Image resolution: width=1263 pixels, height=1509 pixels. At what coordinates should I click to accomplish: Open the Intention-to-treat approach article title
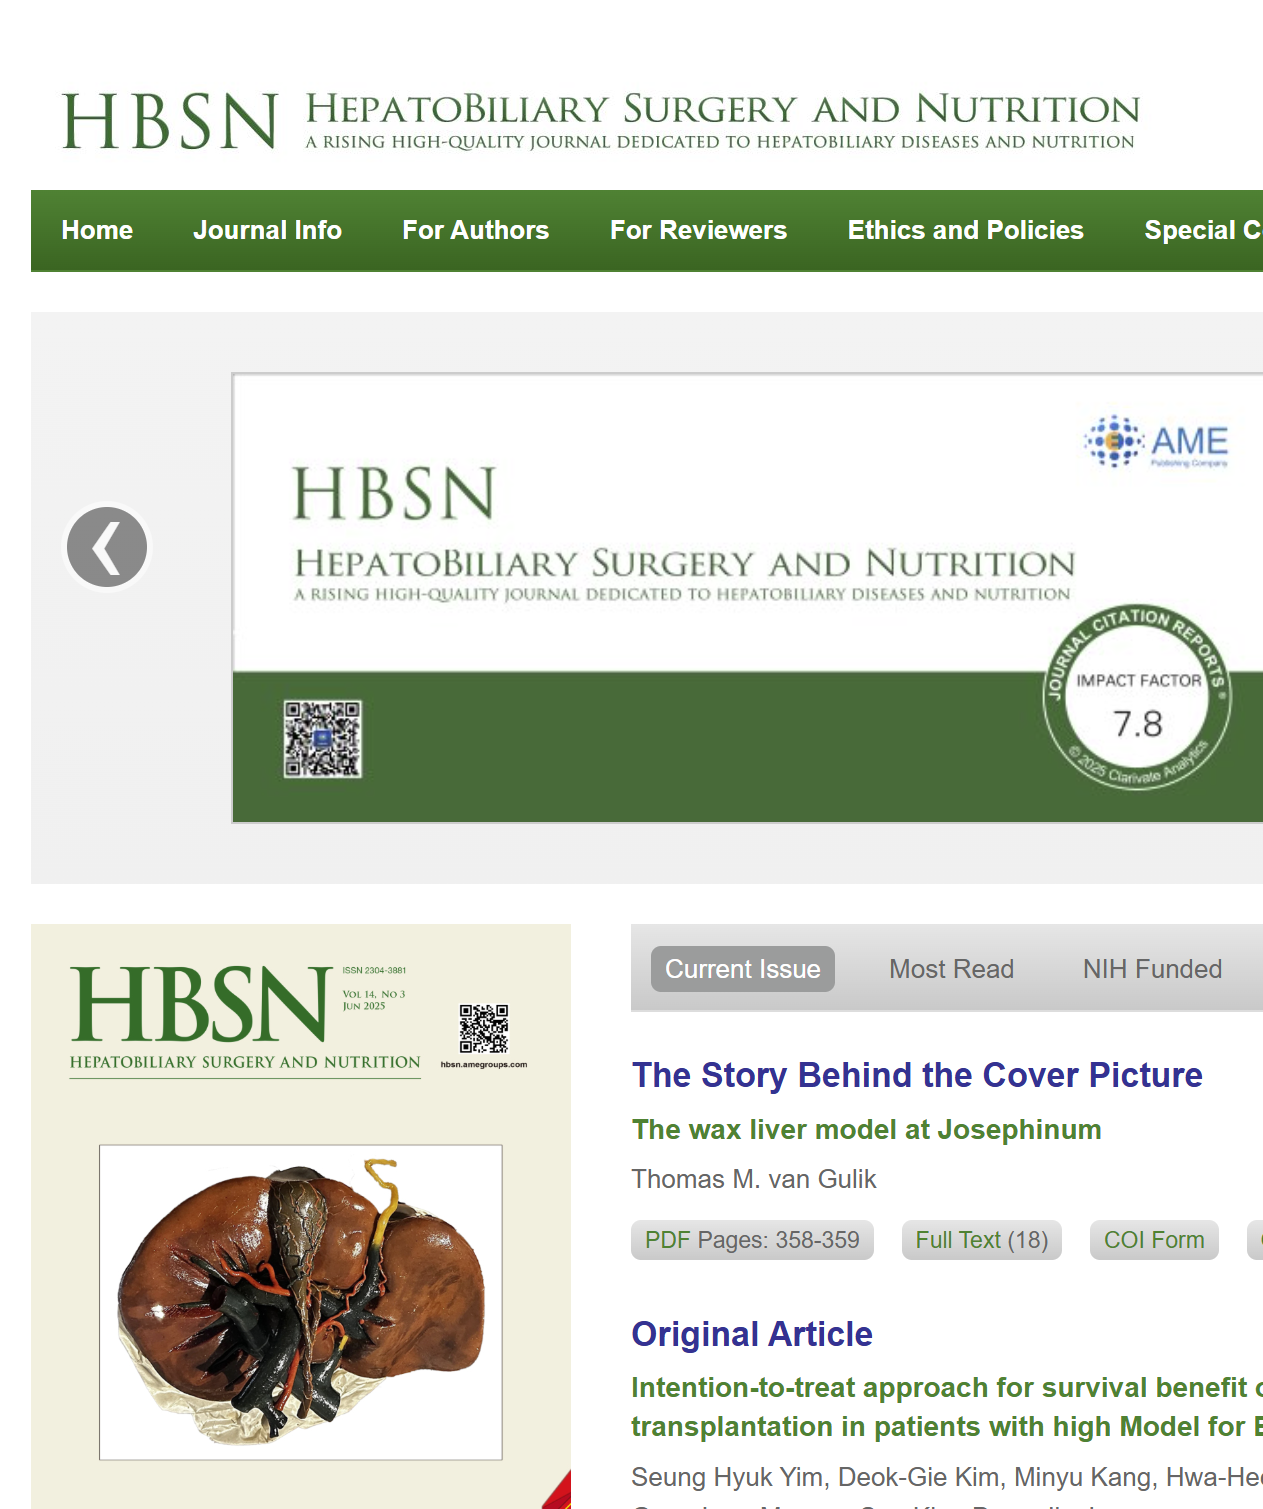tap(947, 1407)
